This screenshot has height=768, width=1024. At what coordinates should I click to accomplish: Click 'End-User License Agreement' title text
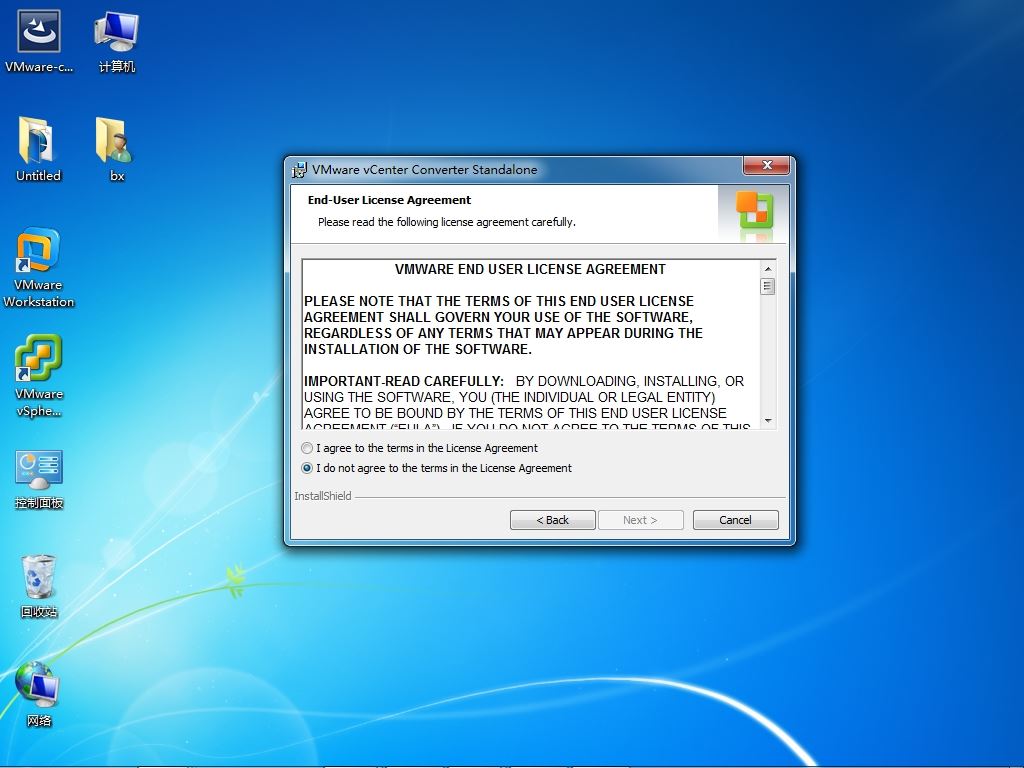coord(389,200)
